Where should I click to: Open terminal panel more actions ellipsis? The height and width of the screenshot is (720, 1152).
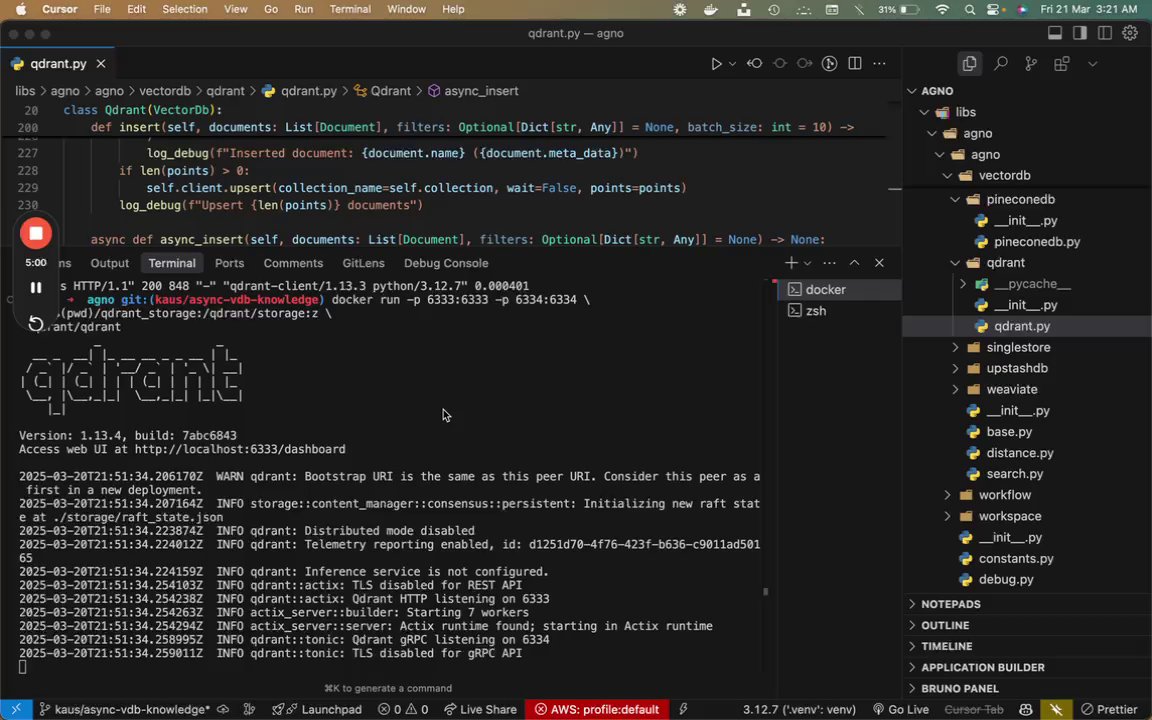(x=829, y=263)
